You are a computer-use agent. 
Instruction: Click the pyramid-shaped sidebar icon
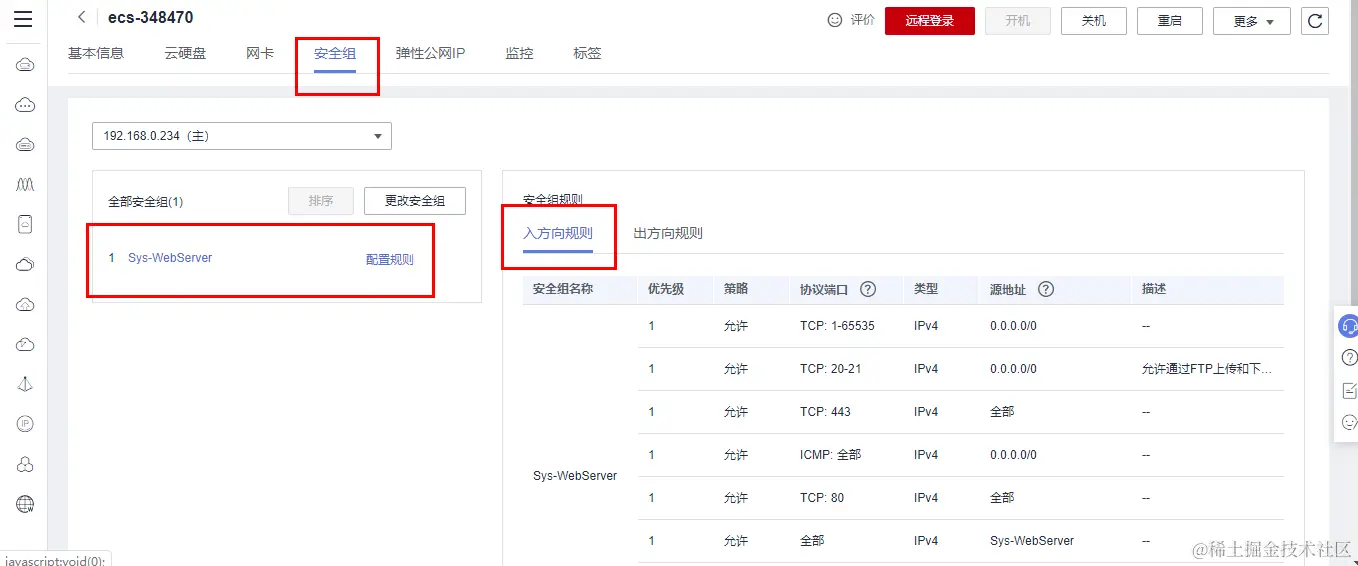click(x=26, y=384)
